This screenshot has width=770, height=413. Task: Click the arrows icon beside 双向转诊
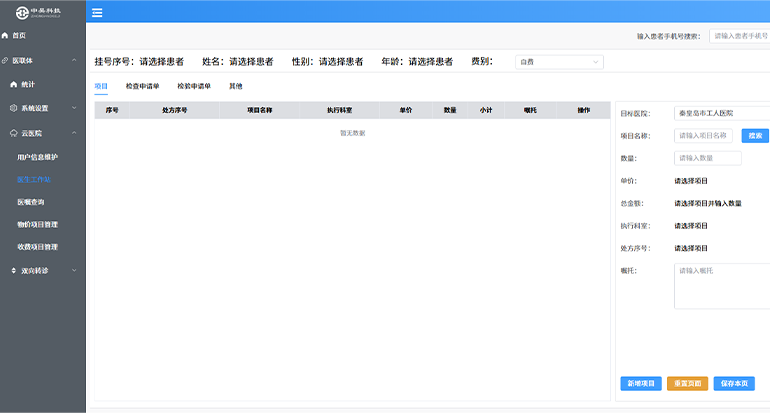tap(14, 271)
